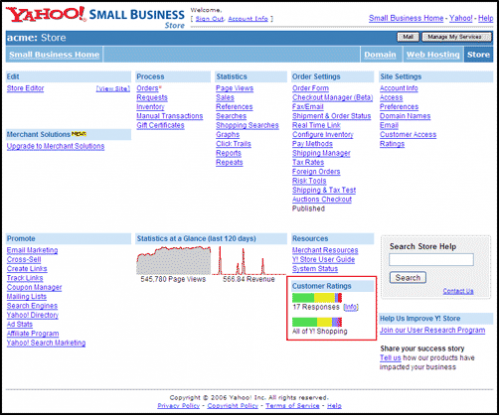The image size is (500, 417).
Task: Click the Sign Out link
Action: coord(209,19)
